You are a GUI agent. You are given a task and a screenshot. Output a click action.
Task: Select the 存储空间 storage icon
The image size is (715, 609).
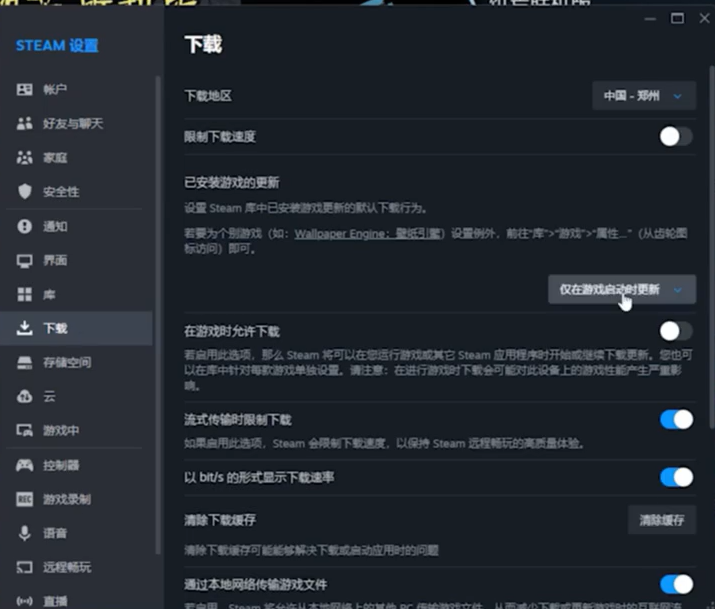25,362
